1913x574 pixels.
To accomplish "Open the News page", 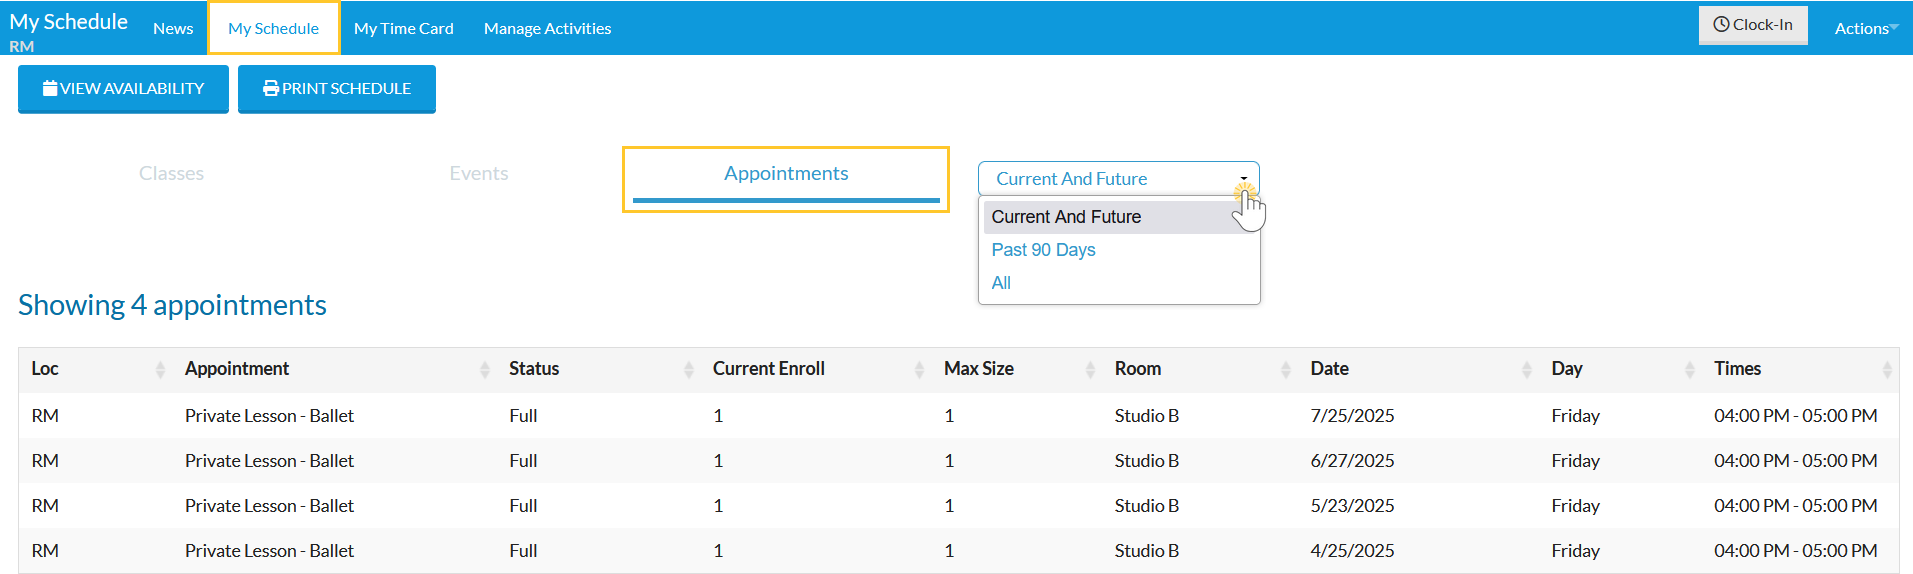I will (173, 29).
